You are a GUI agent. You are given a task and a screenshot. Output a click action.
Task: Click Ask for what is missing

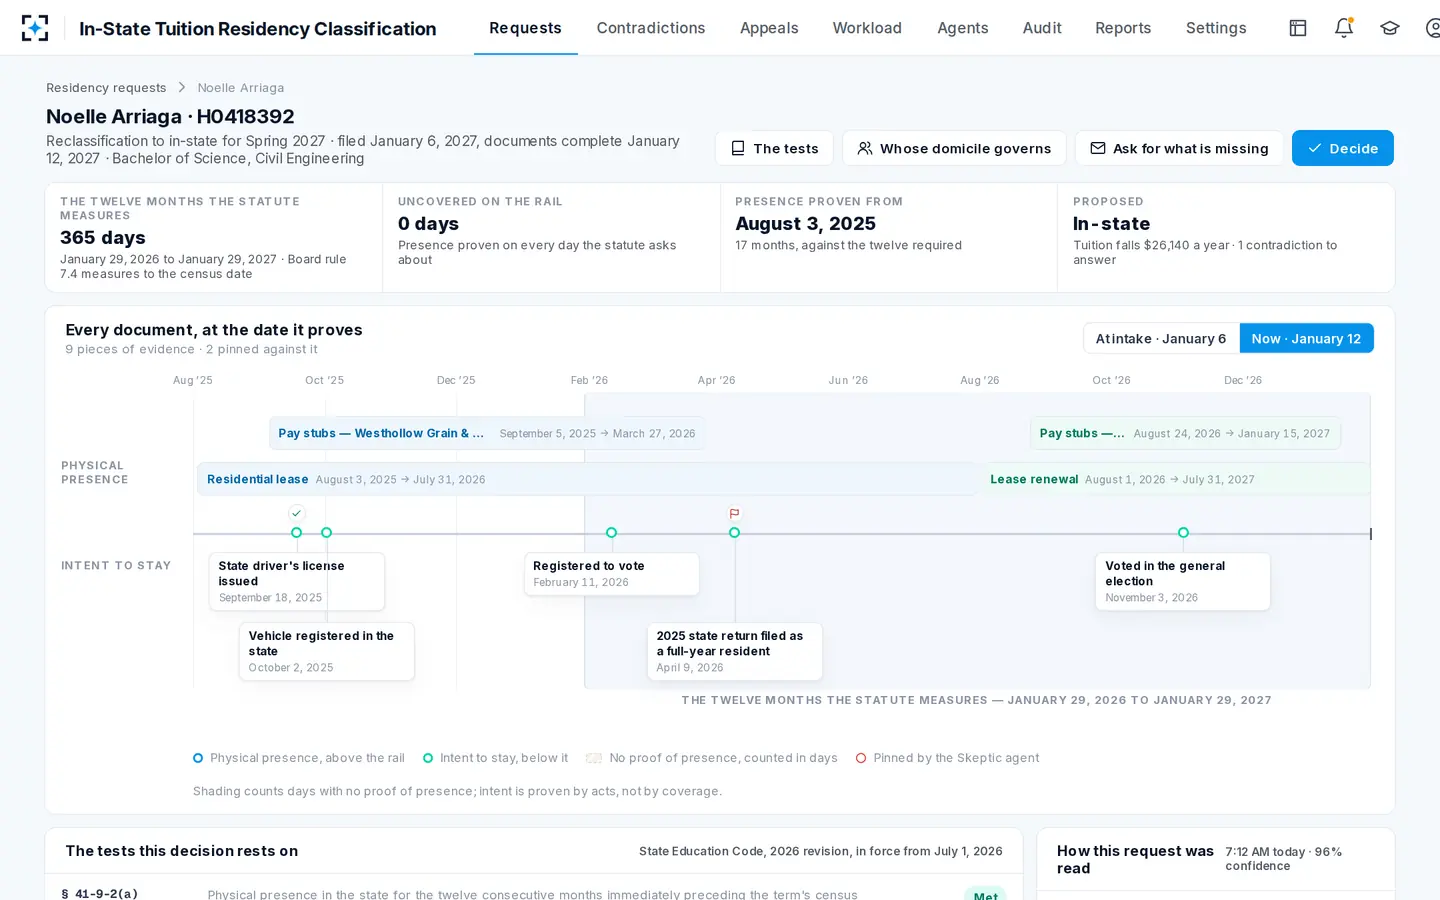click(1179, 148)
